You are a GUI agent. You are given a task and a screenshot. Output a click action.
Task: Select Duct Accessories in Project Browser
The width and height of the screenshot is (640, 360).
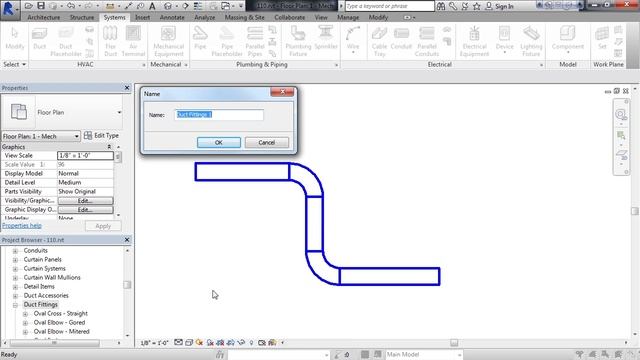coord(46,296)
